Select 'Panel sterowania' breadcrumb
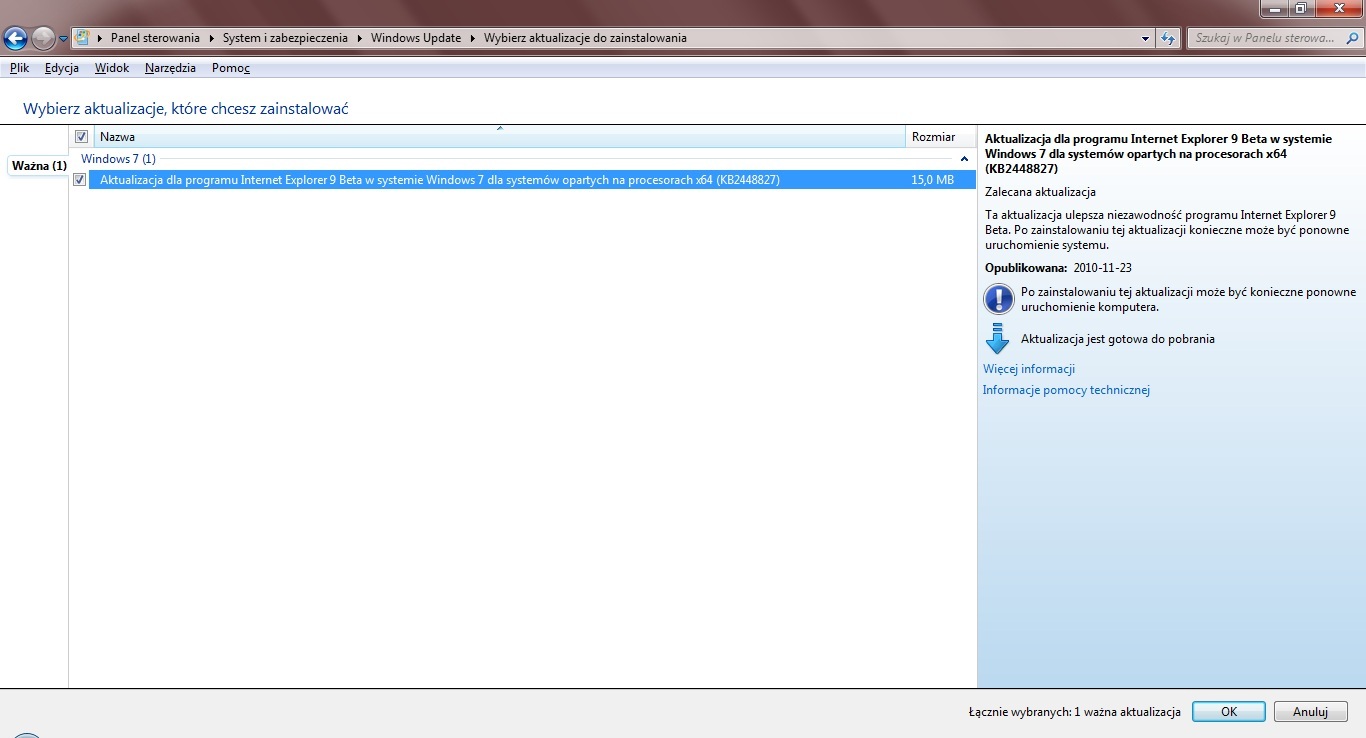Image resolution: width=1366 pixels, height=738 pixels. point(155,38)
